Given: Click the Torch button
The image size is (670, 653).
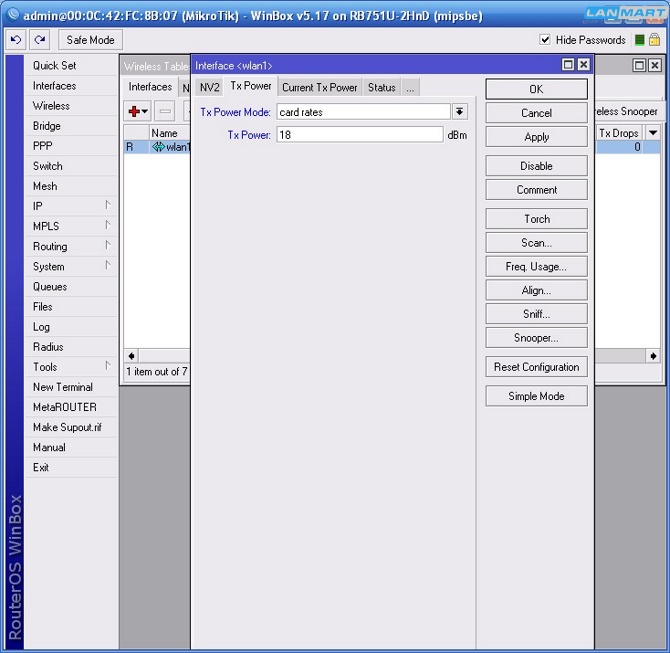Looking at the screenshot, I should pos(536,219).
